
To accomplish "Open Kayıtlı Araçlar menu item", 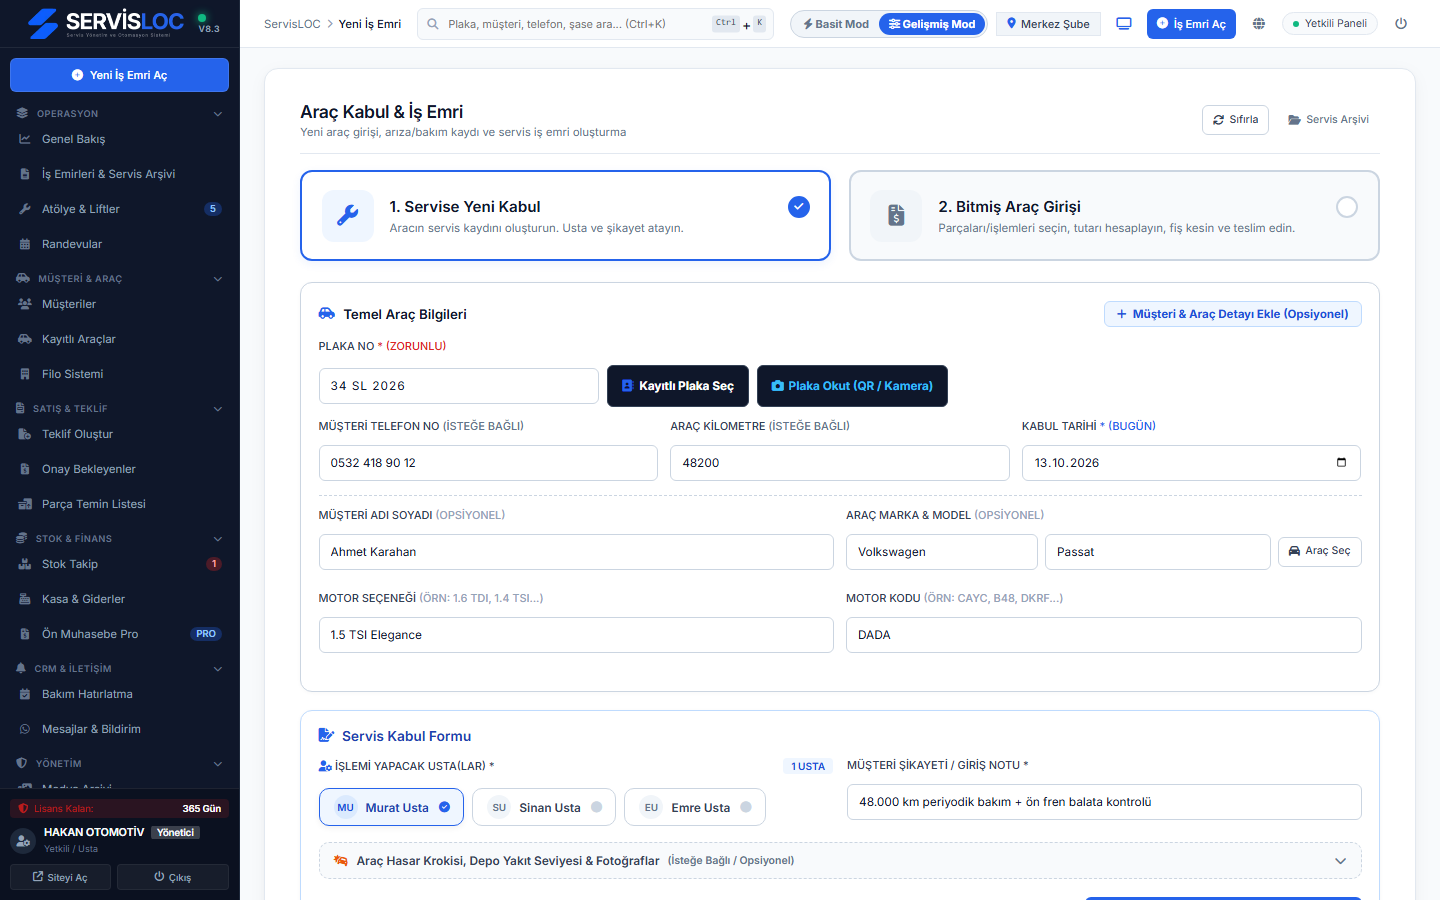I will 120,339.
